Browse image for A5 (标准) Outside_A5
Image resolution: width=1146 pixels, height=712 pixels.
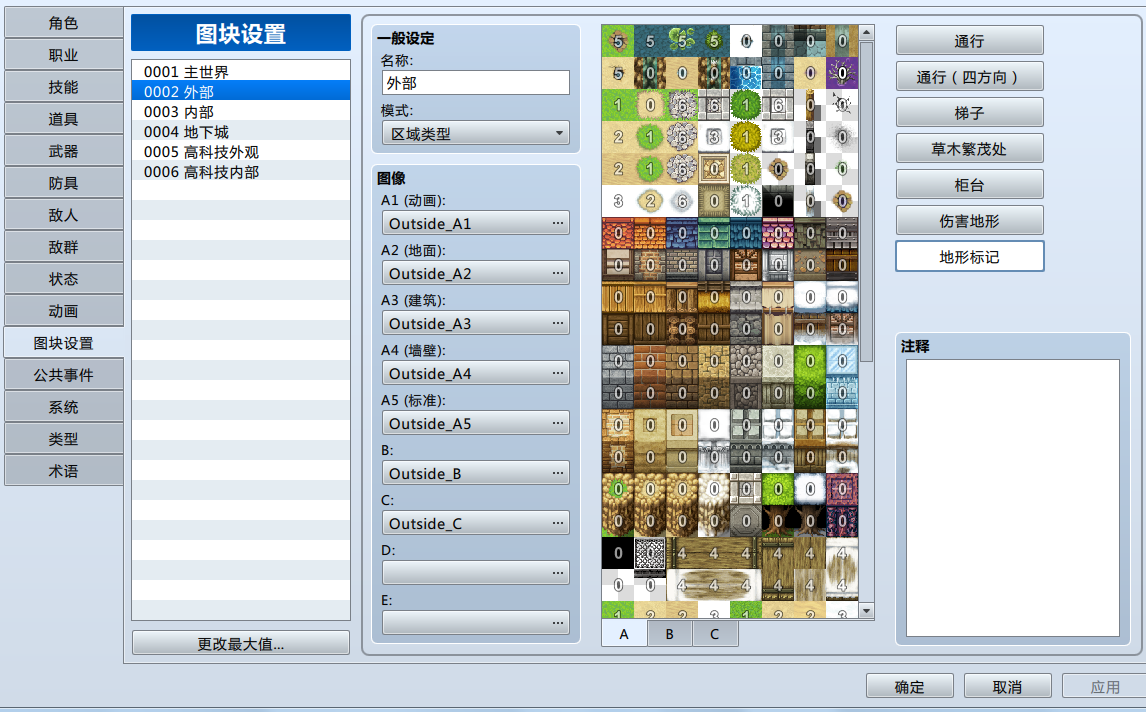[x=475, y=423]
